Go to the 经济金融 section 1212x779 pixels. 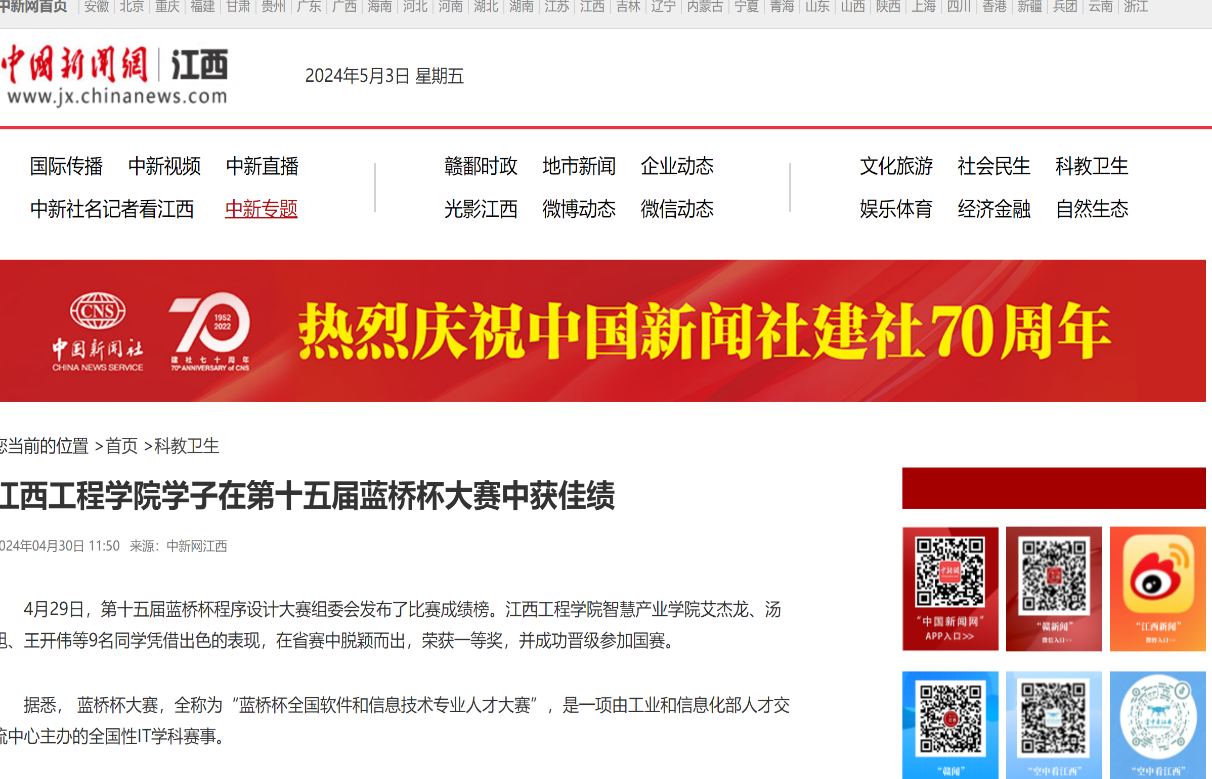point(994,209)
